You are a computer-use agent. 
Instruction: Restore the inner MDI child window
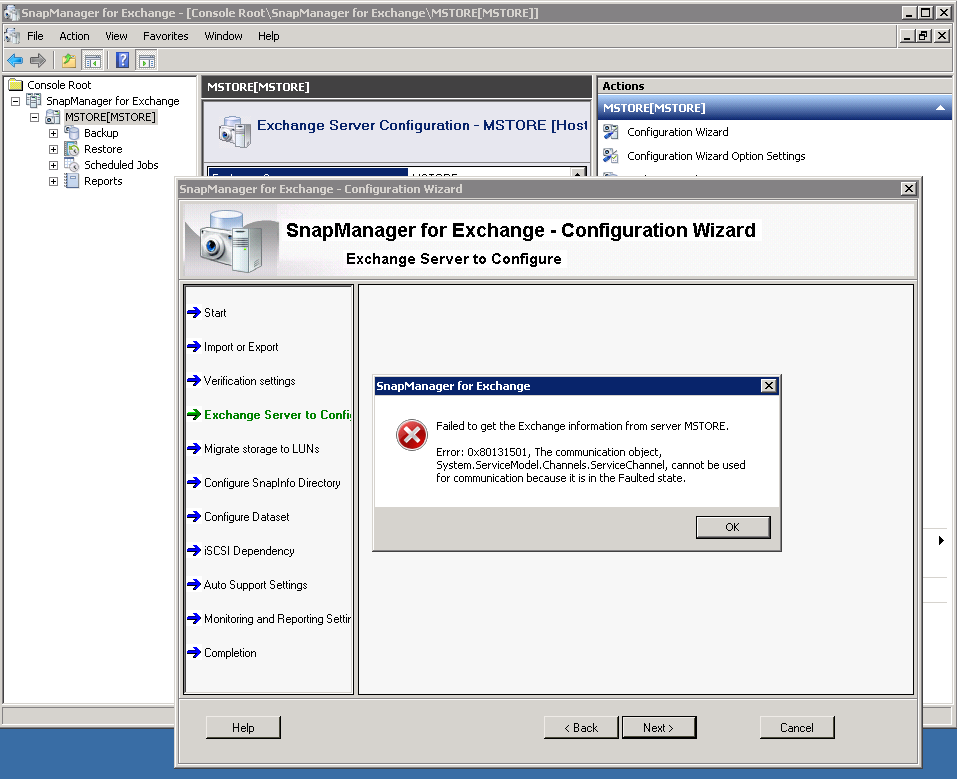pyautogui.click(x=923, y=36)
